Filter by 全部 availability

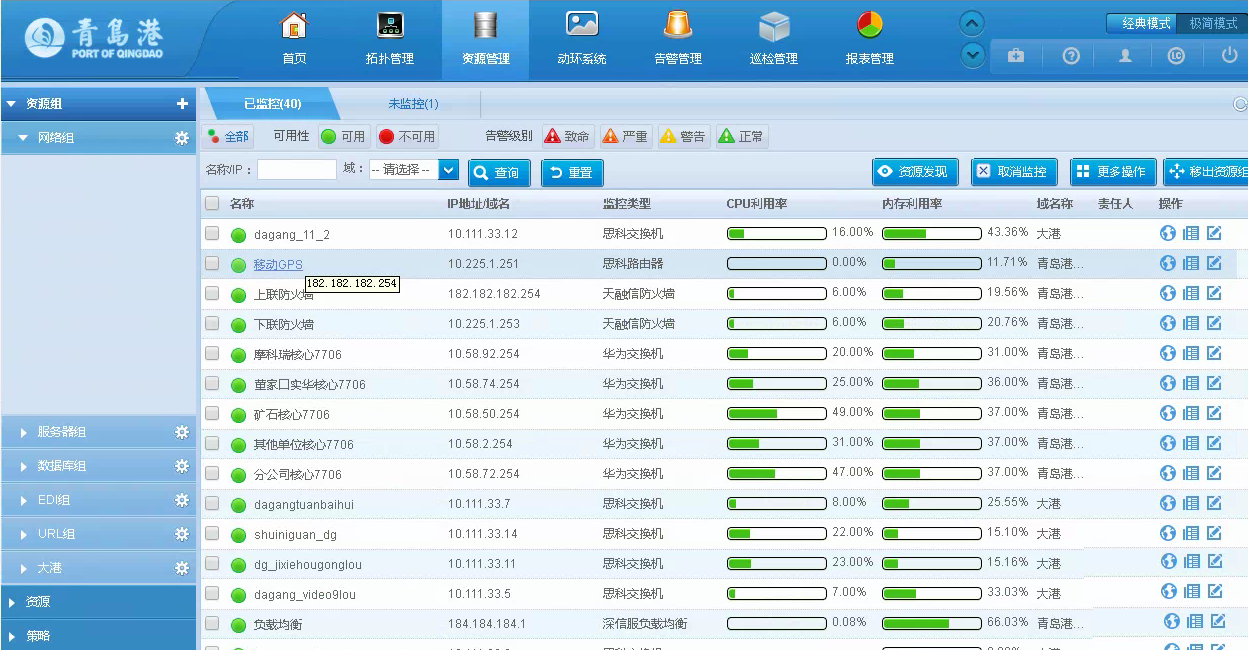click(x=227, y=137)
